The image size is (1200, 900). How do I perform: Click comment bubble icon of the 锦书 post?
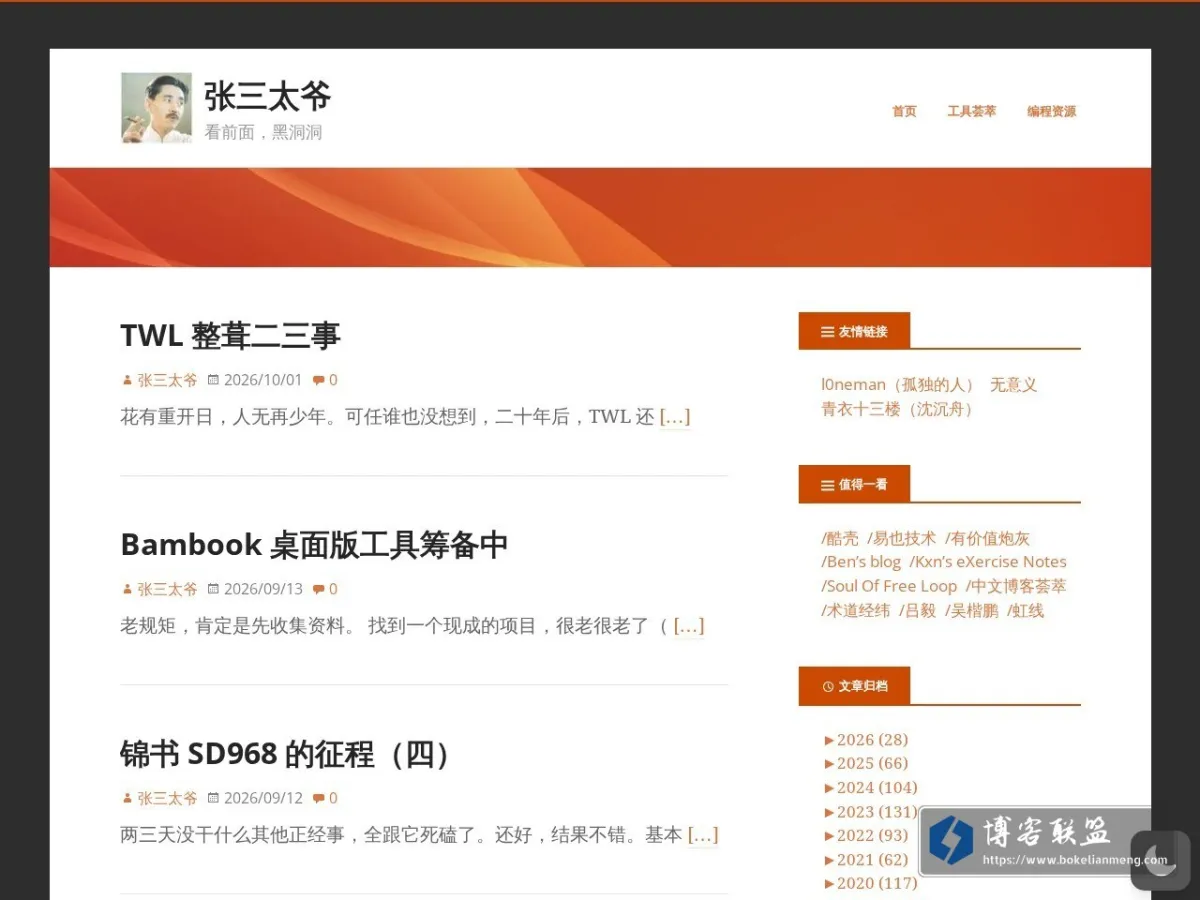click(x=318, y=798)
